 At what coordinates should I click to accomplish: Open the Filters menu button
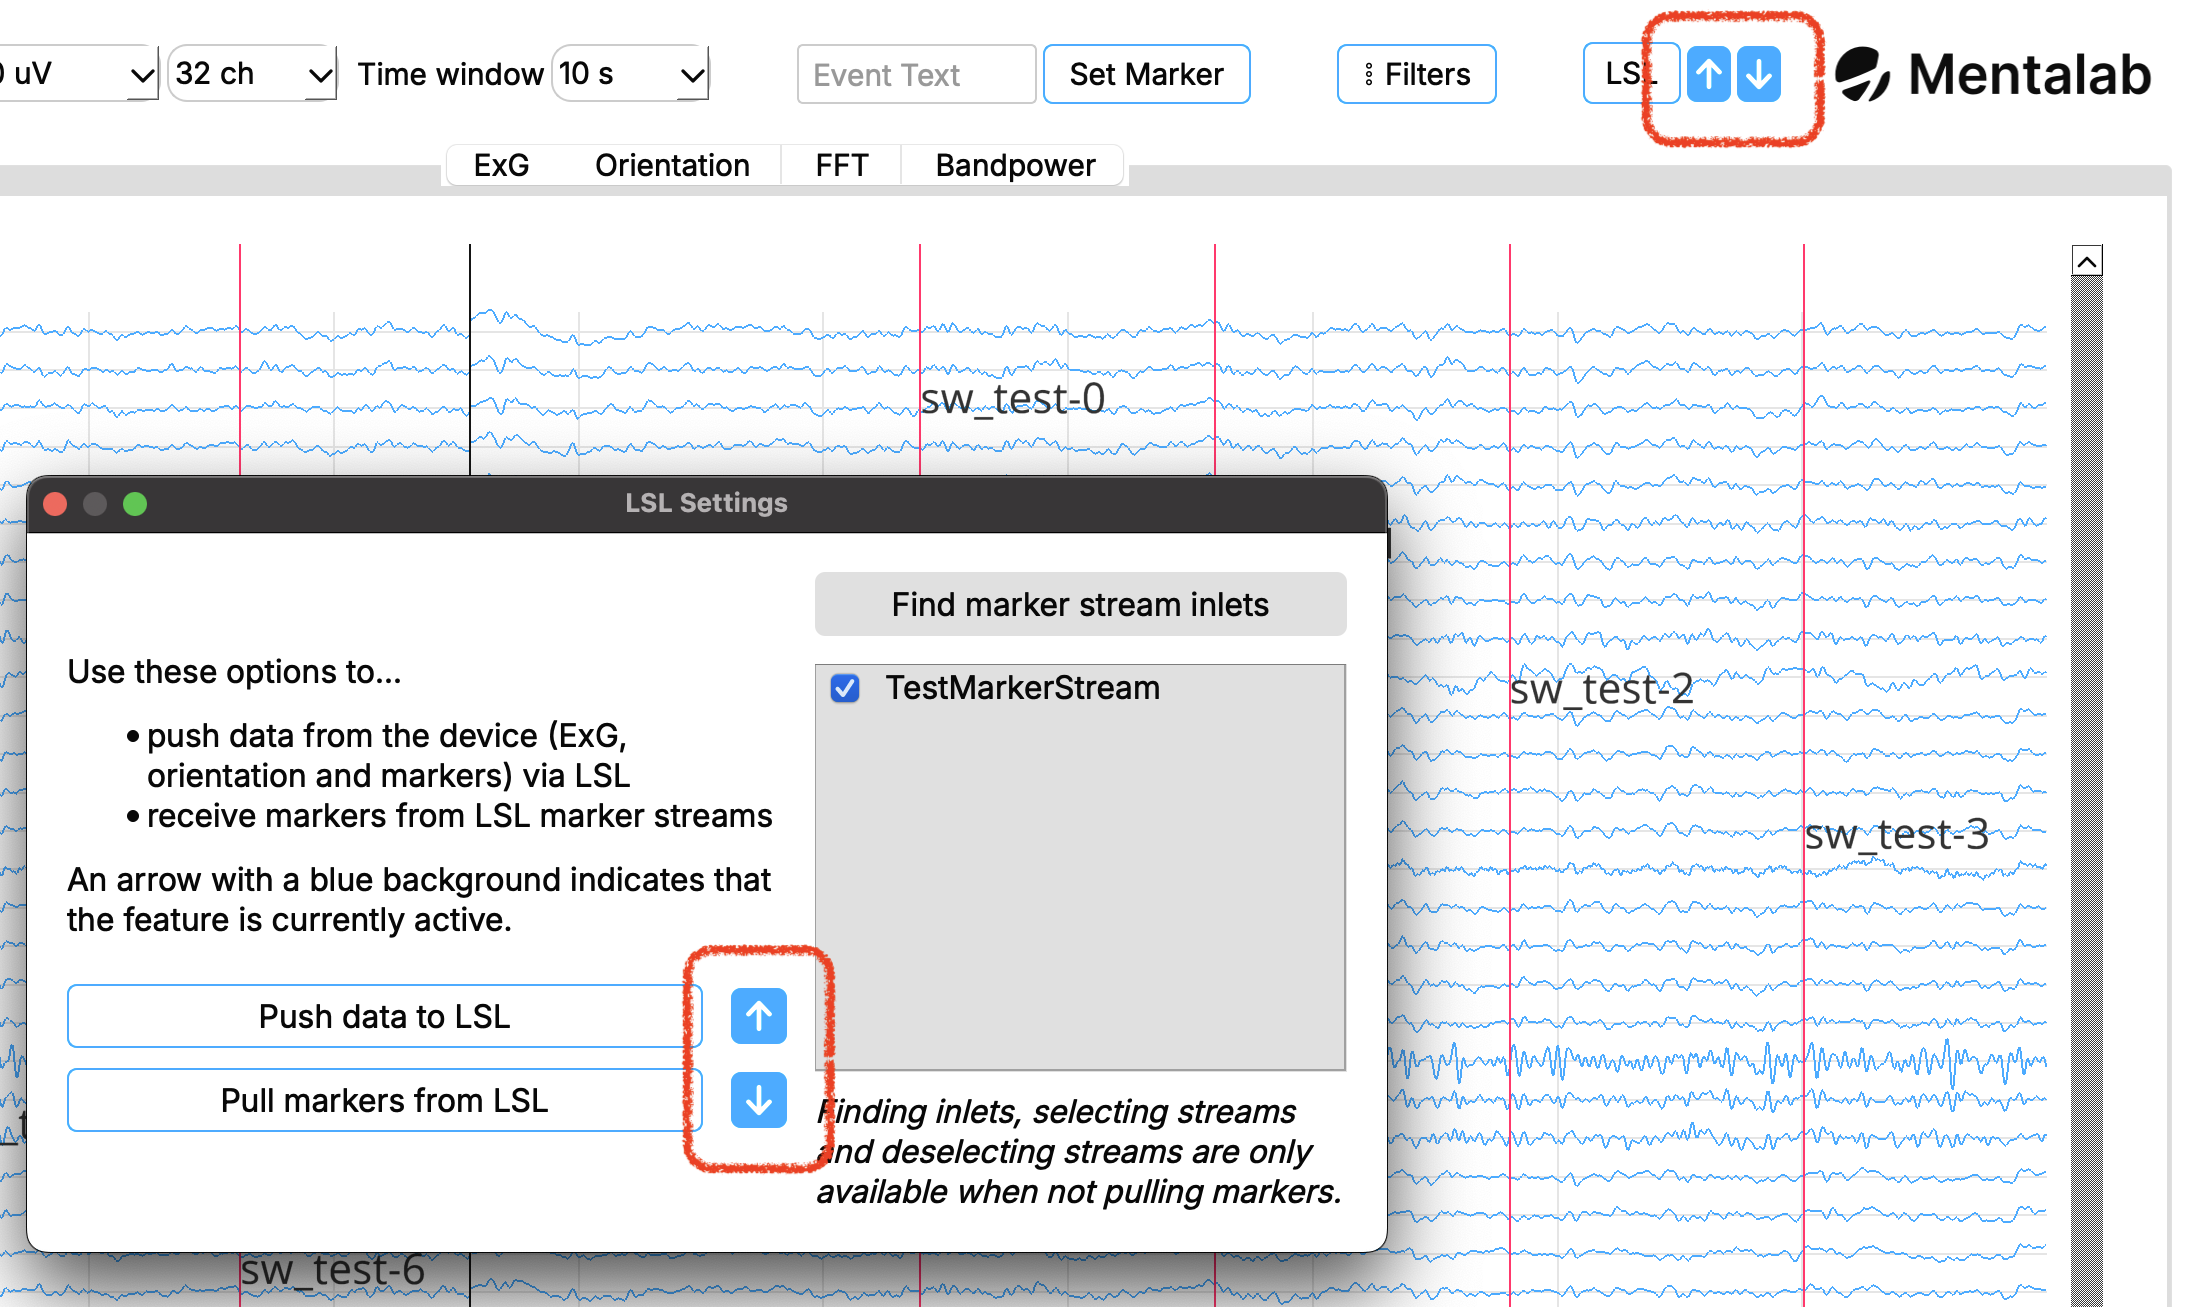point(1416,74)
